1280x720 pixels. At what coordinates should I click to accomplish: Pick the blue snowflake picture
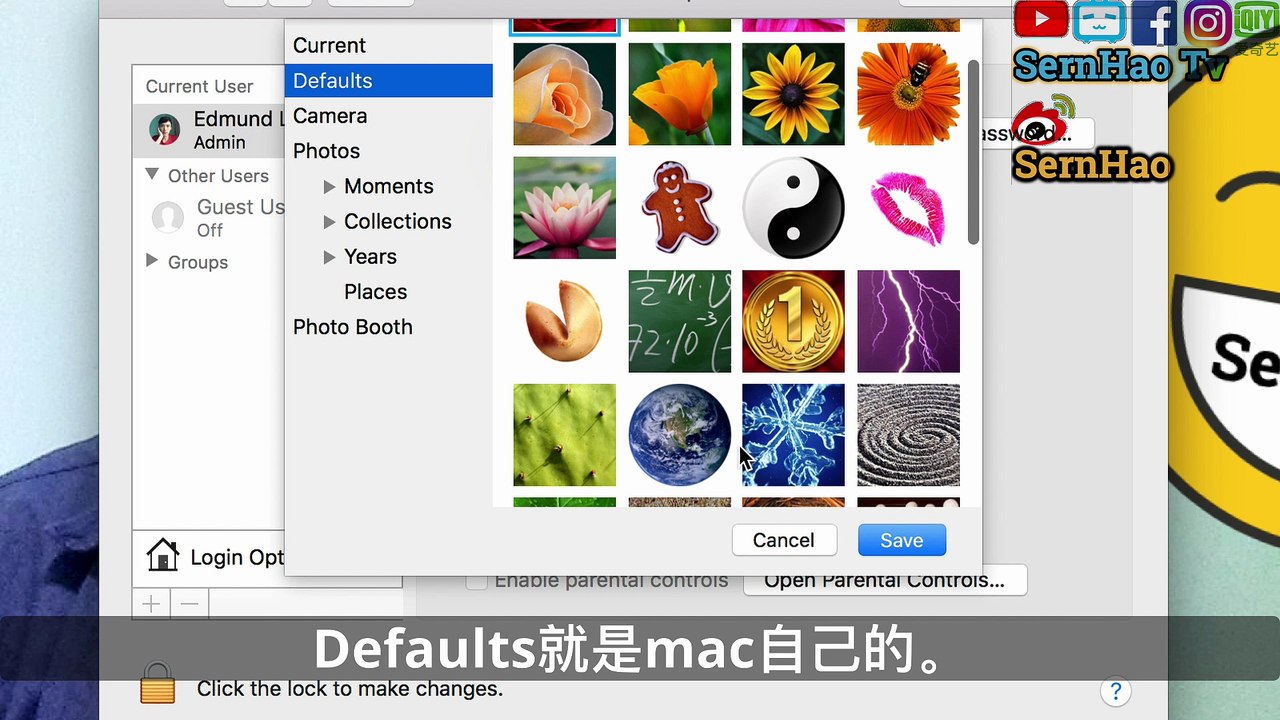[x=794, y=435]
